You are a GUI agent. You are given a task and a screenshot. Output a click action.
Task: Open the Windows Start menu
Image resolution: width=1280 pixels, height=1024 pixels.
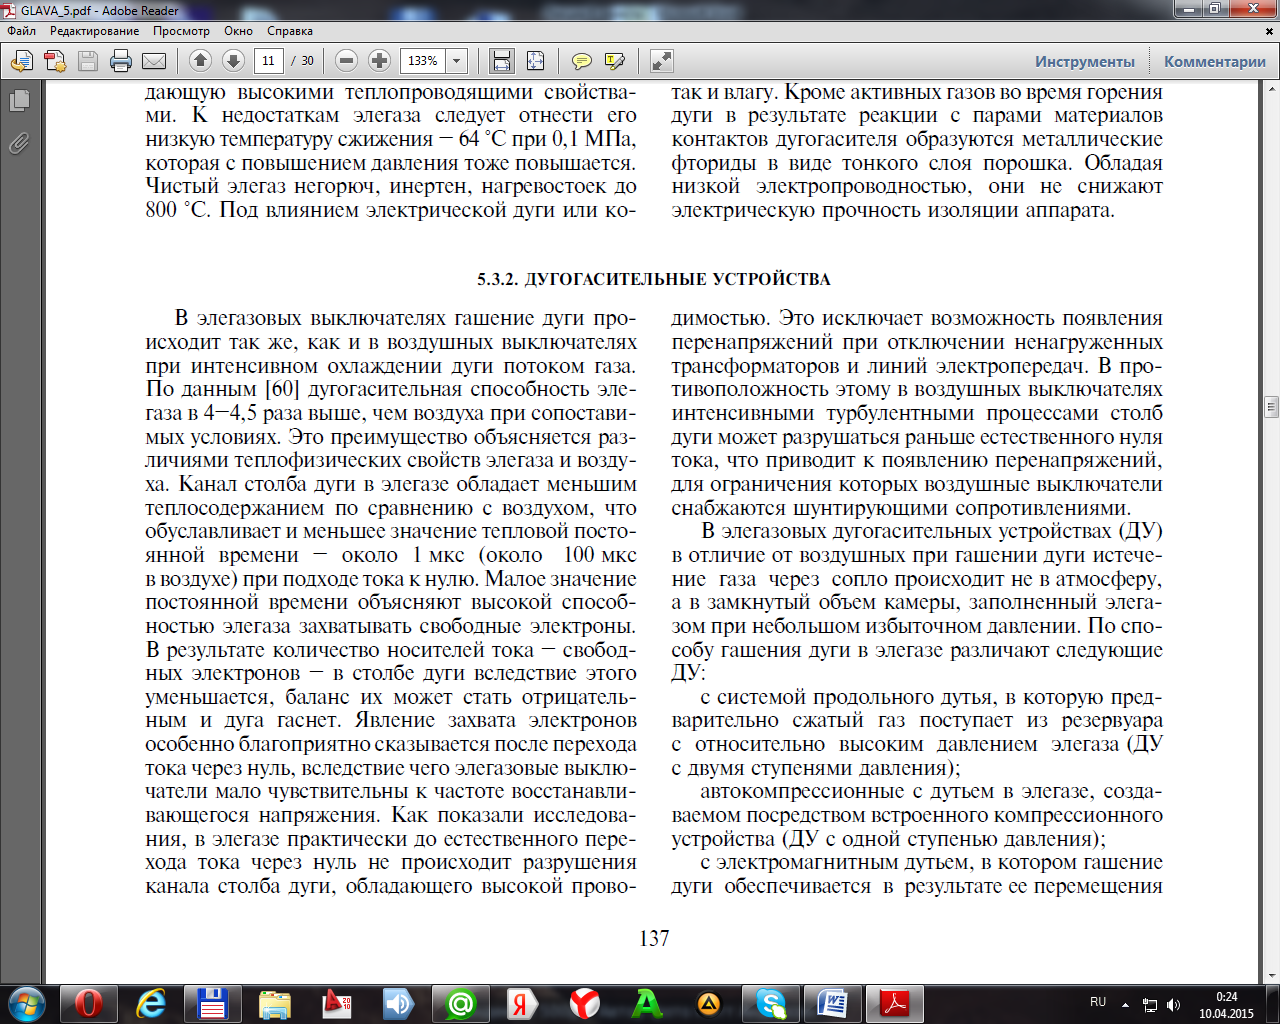click(27, 1004)
